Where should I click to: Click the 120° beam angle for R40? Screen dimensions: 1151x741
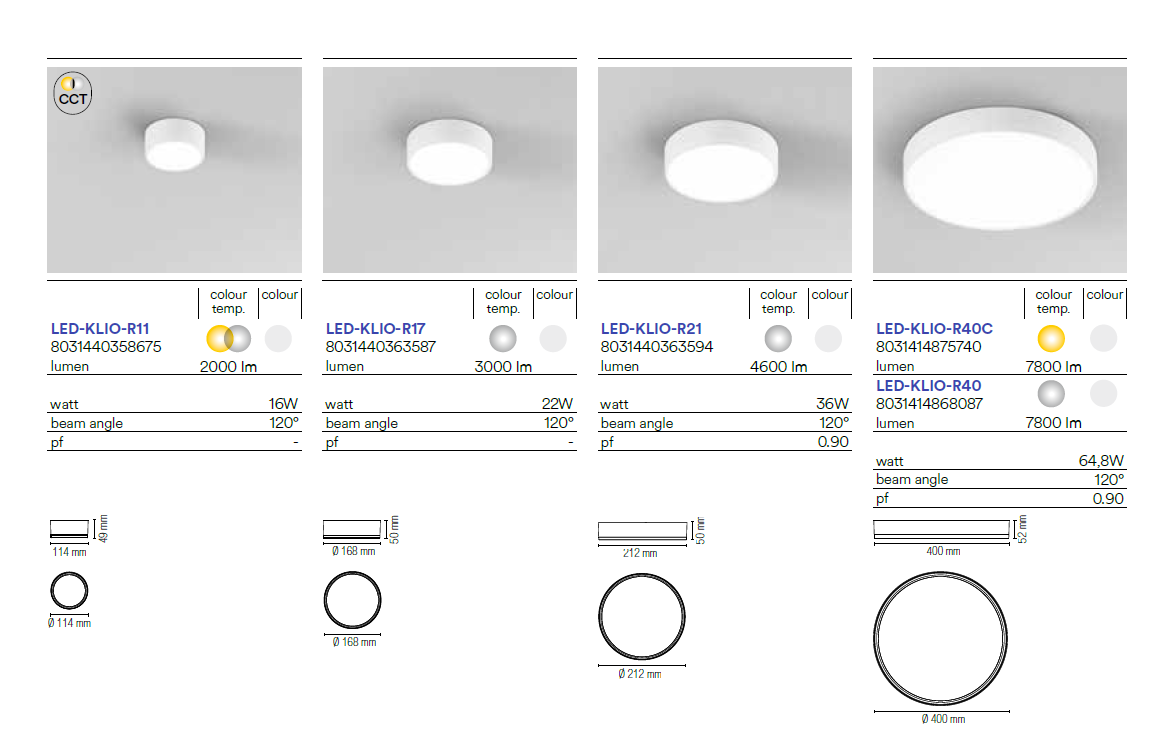click(x=1109, y=480)
